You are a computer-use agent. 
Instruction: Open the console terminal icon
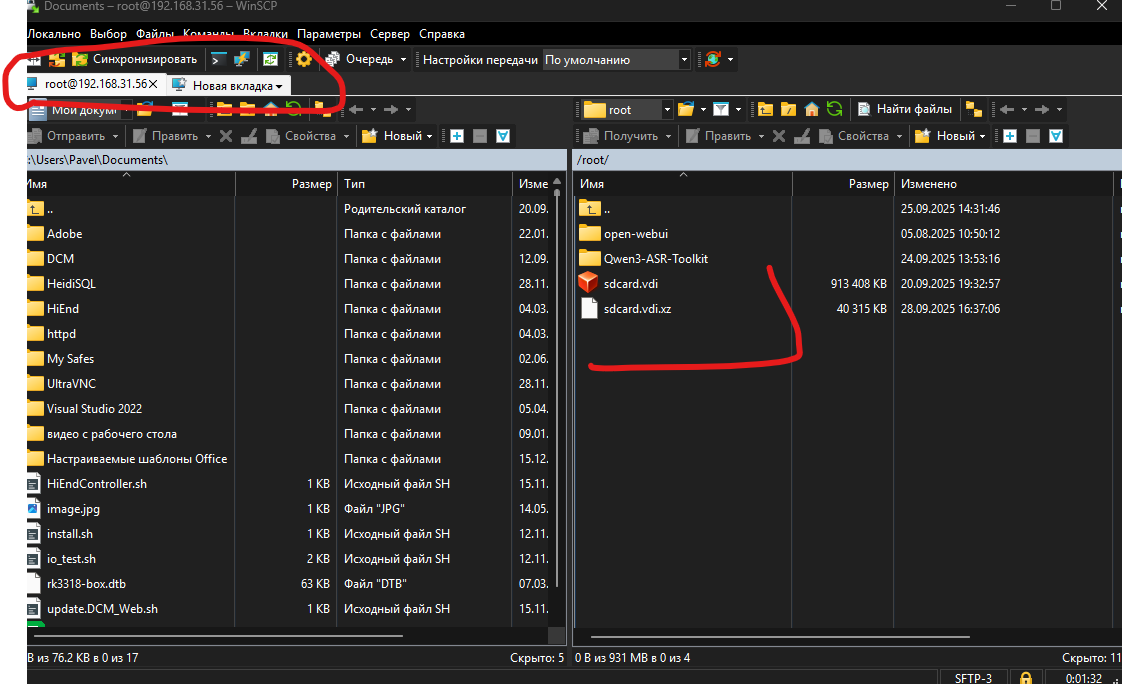click(x=219, y=60)
